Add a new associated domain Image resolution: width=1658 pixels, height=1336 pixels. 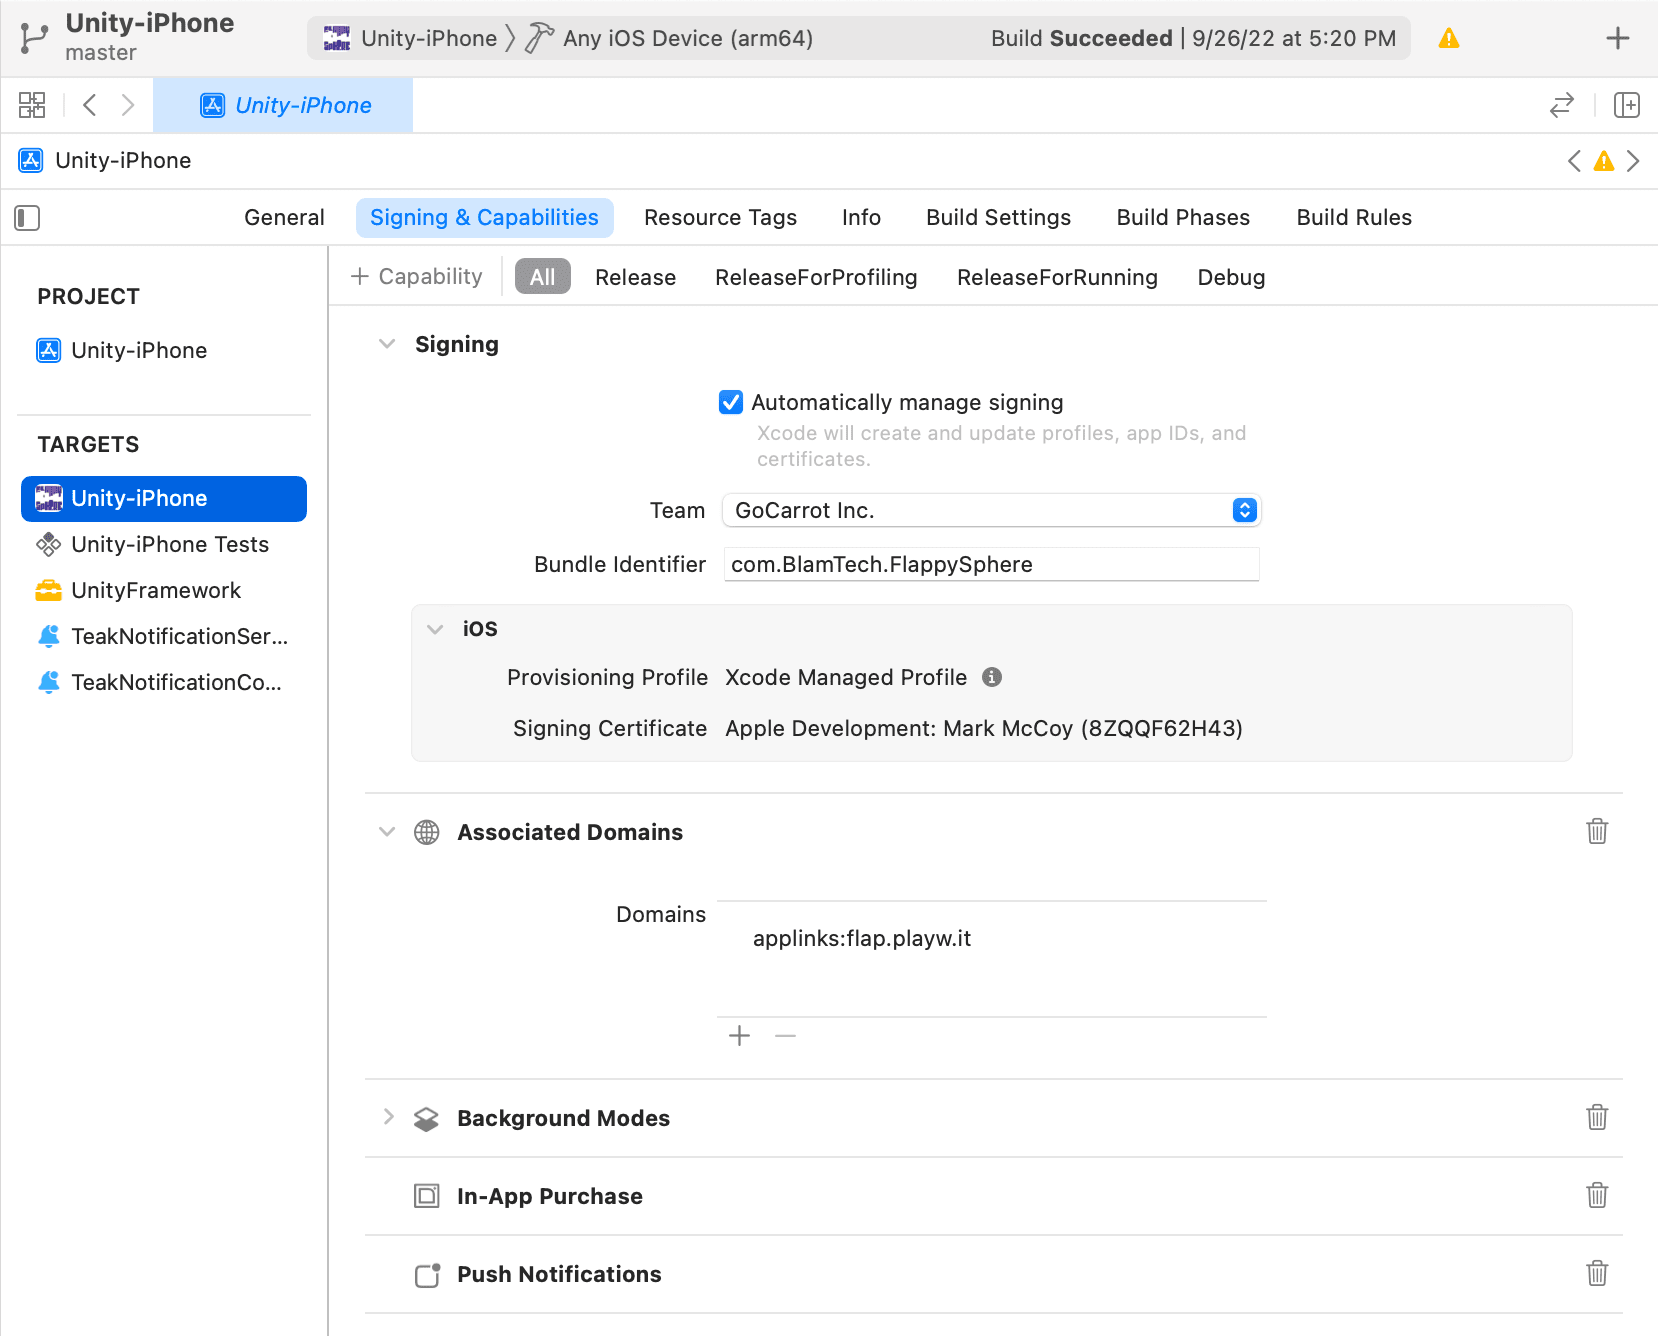(739, 1036)
